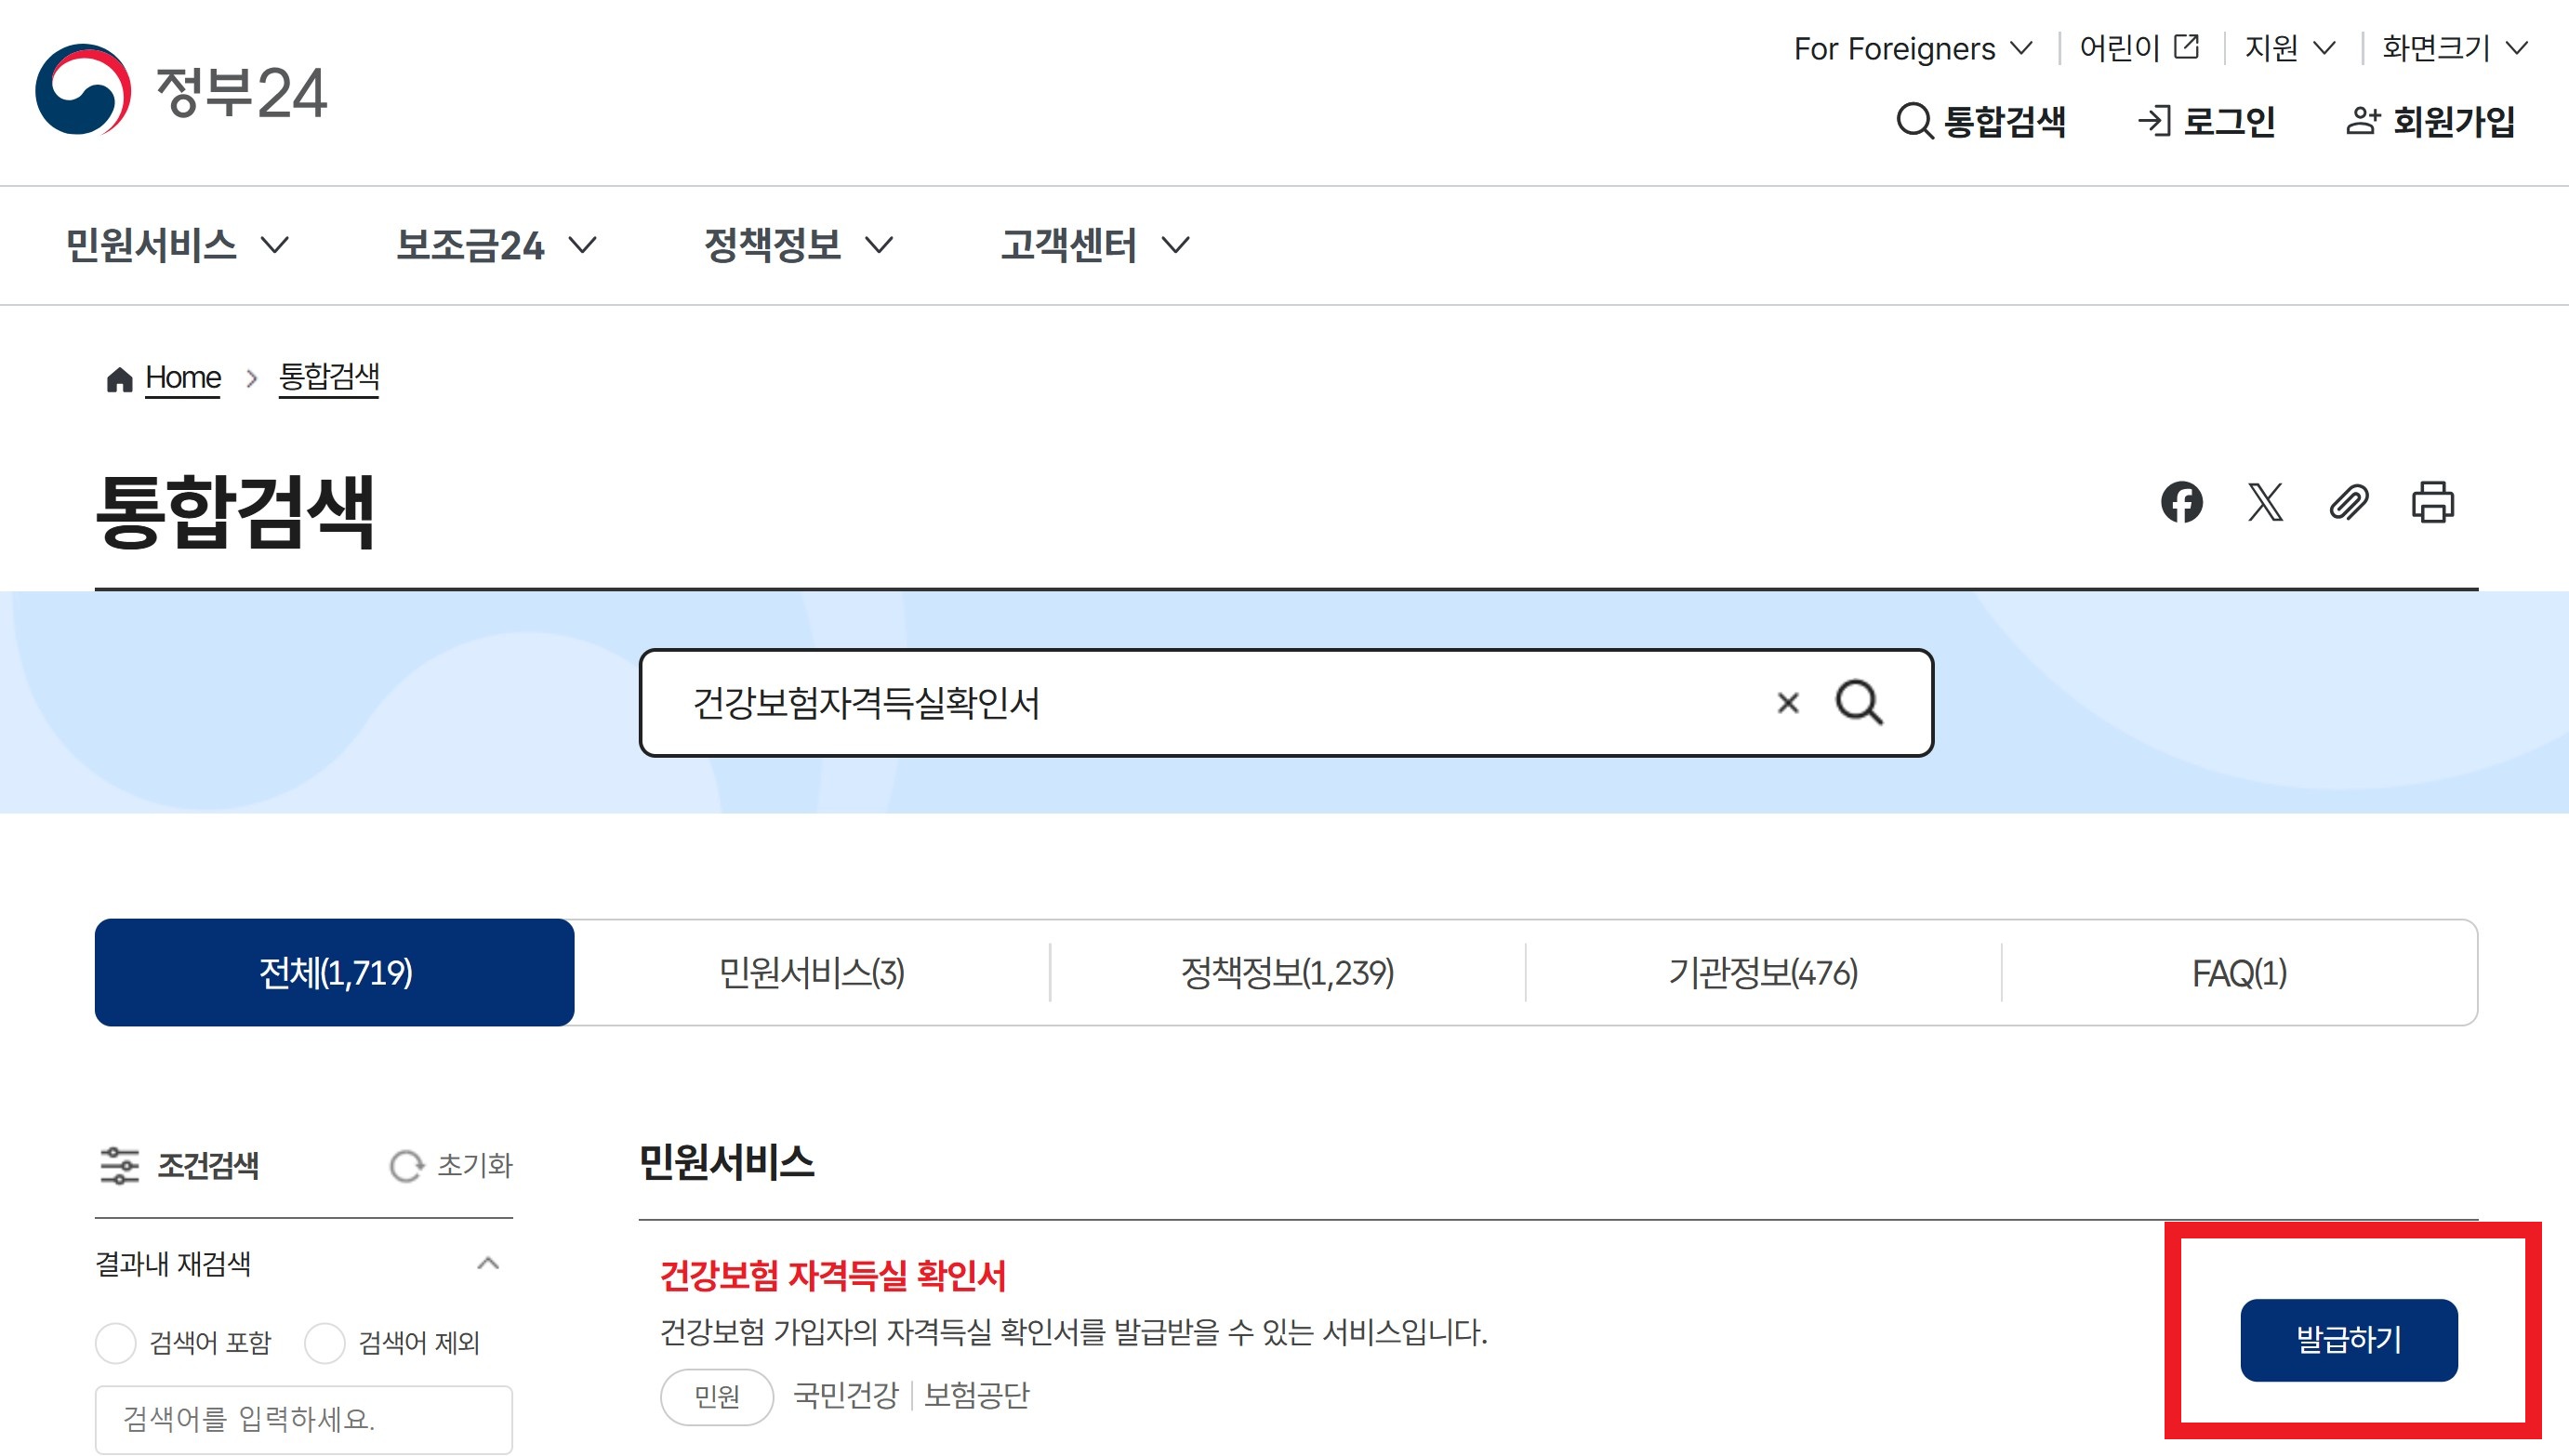
Task: Clear the search field with the x icon
Action: pyautogui.click(x=1789, y=703)
